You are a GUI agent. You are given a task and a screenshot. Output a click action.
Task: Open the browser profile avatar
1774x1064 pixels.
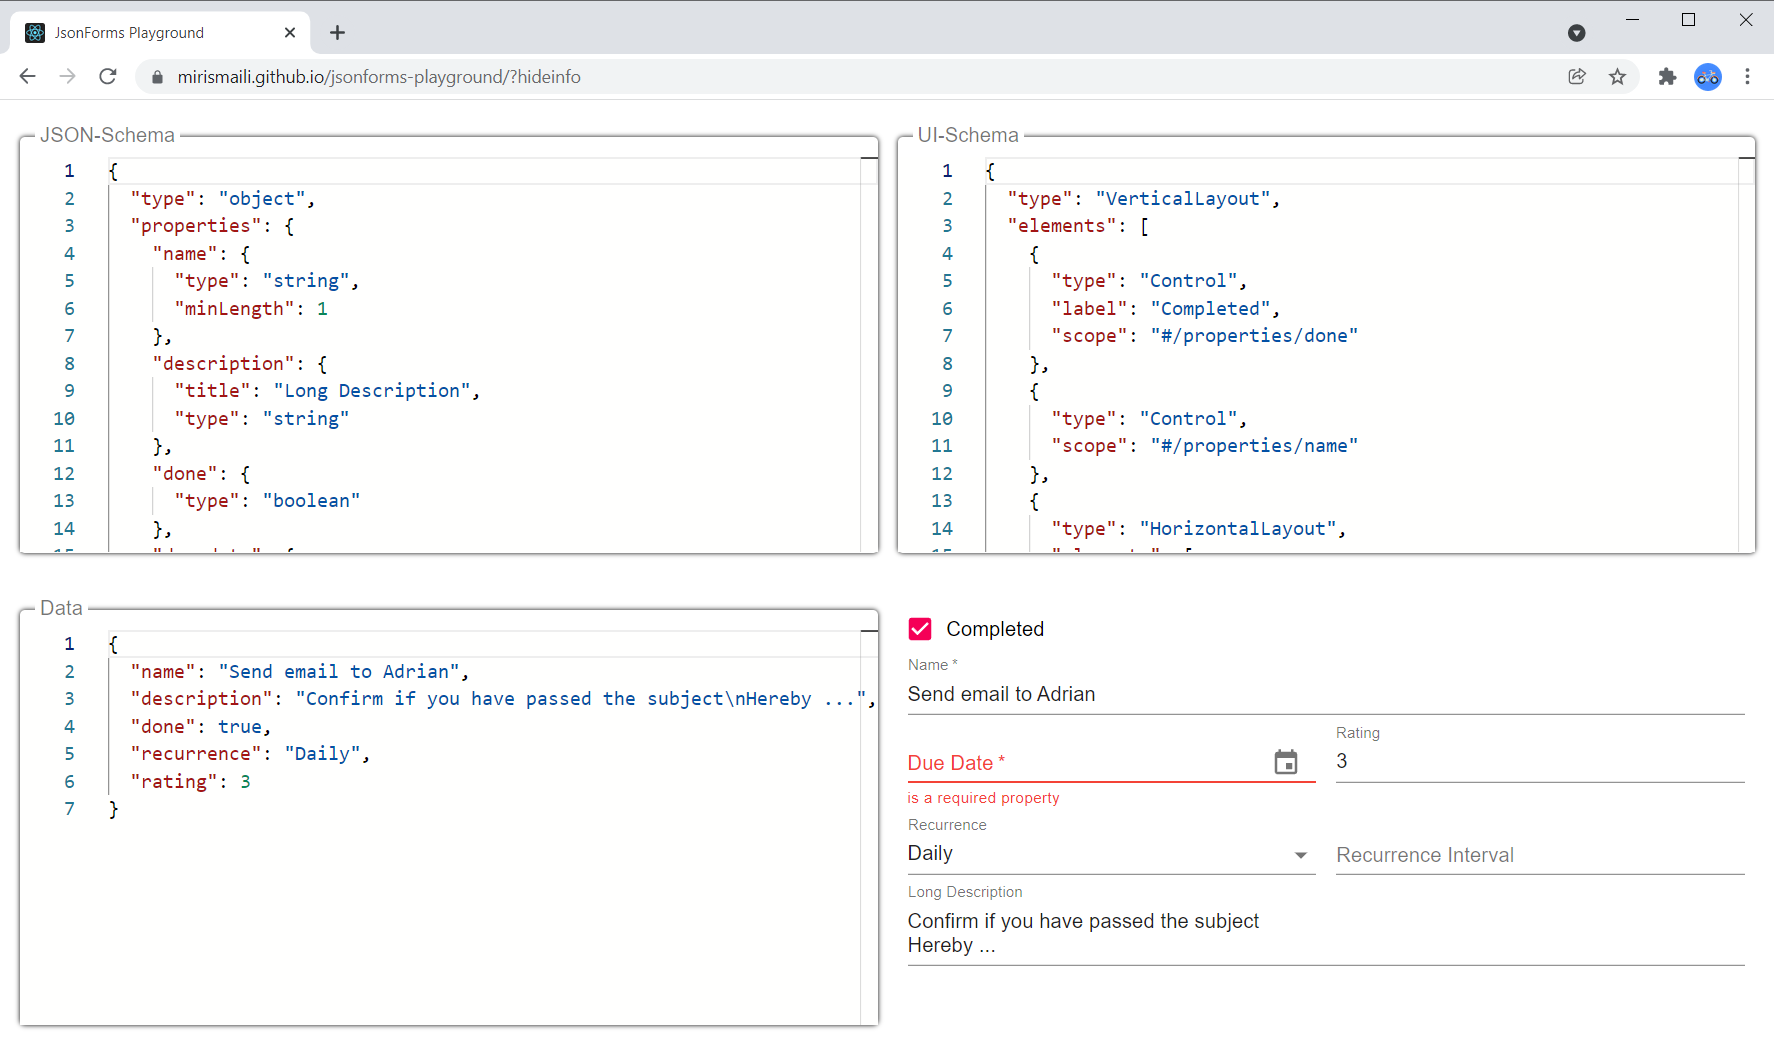point(1708,77)
